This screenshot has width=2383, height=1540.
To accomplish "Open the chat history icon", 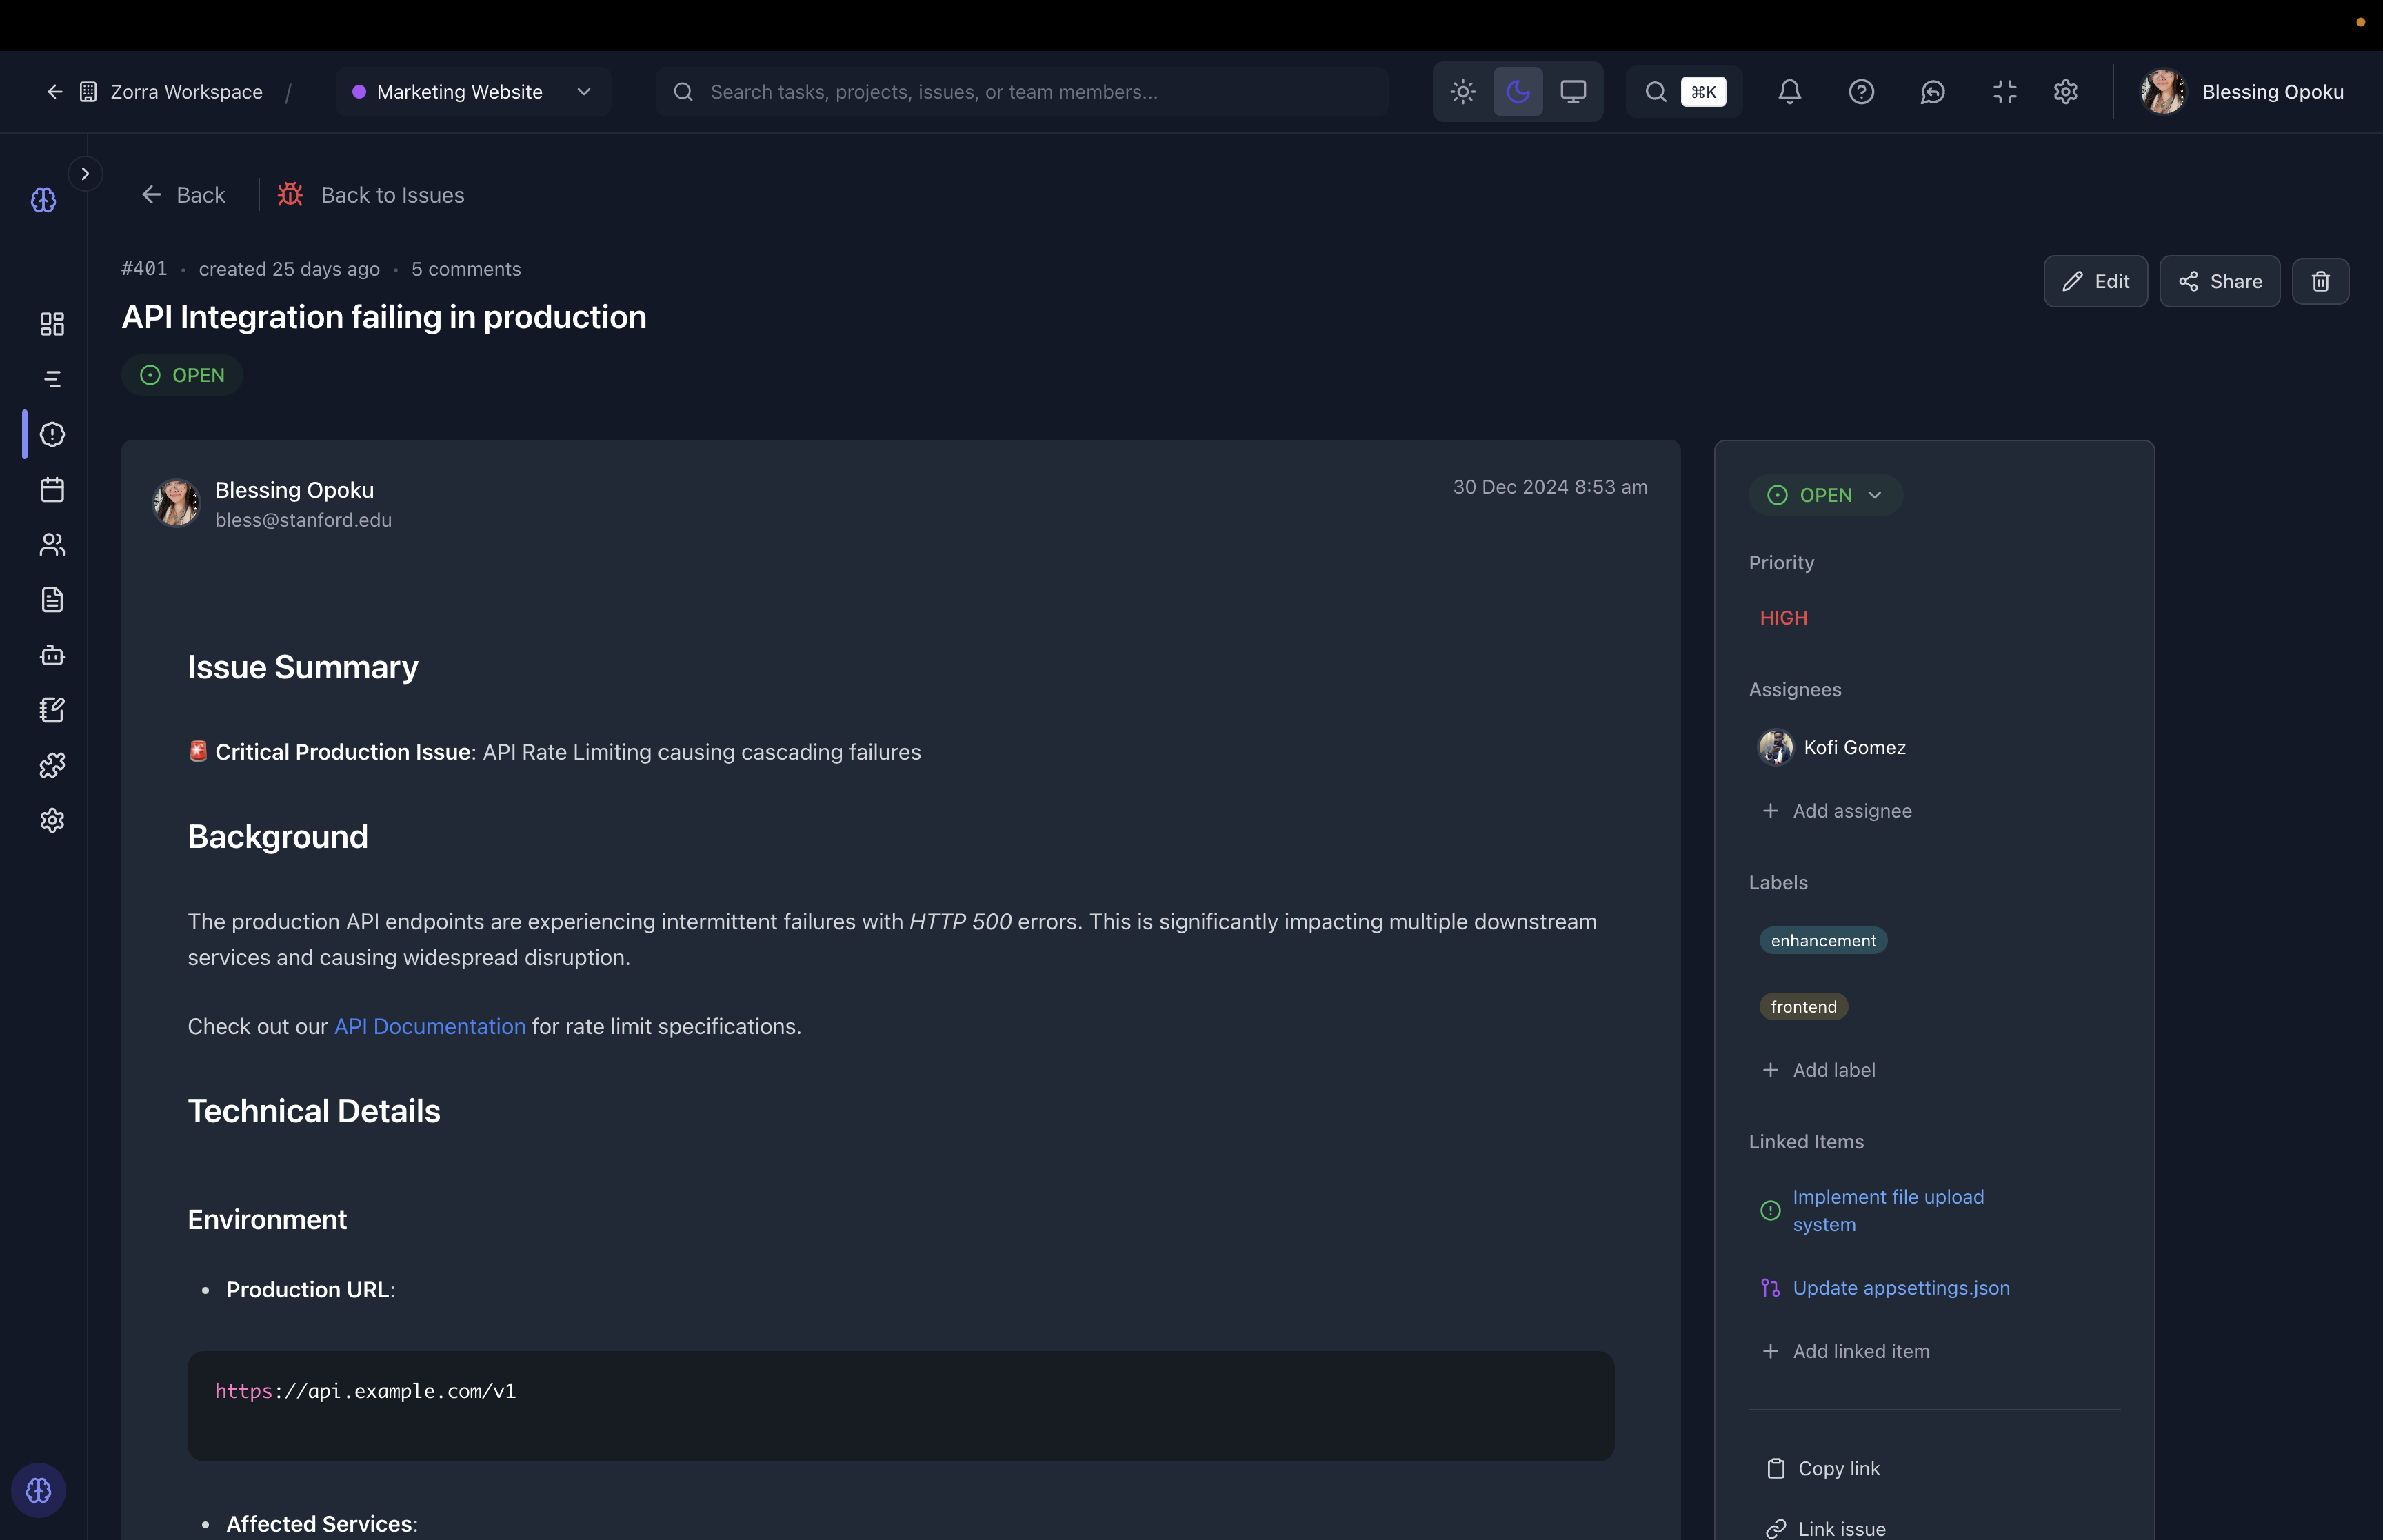I will coord(1932,92).
